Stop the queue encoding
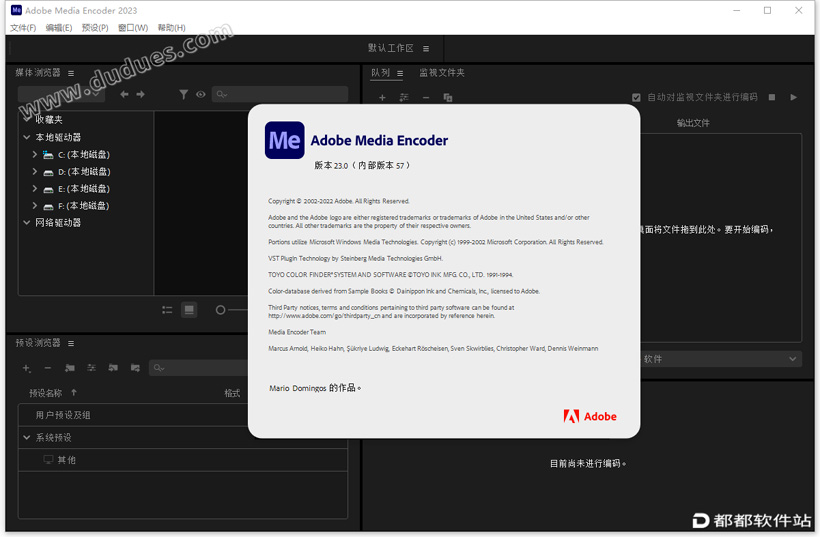820x537 pixels. tap(772, 97)
